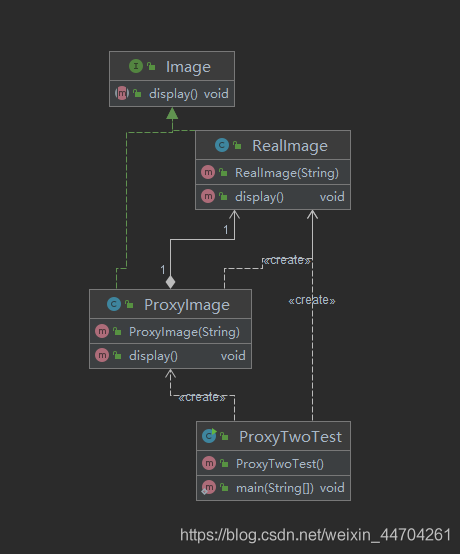Click the public visibility icon in ProxyTwoTest header
Image resolution: width=460 pixels, height=554 pixels.
click(224, 436)
